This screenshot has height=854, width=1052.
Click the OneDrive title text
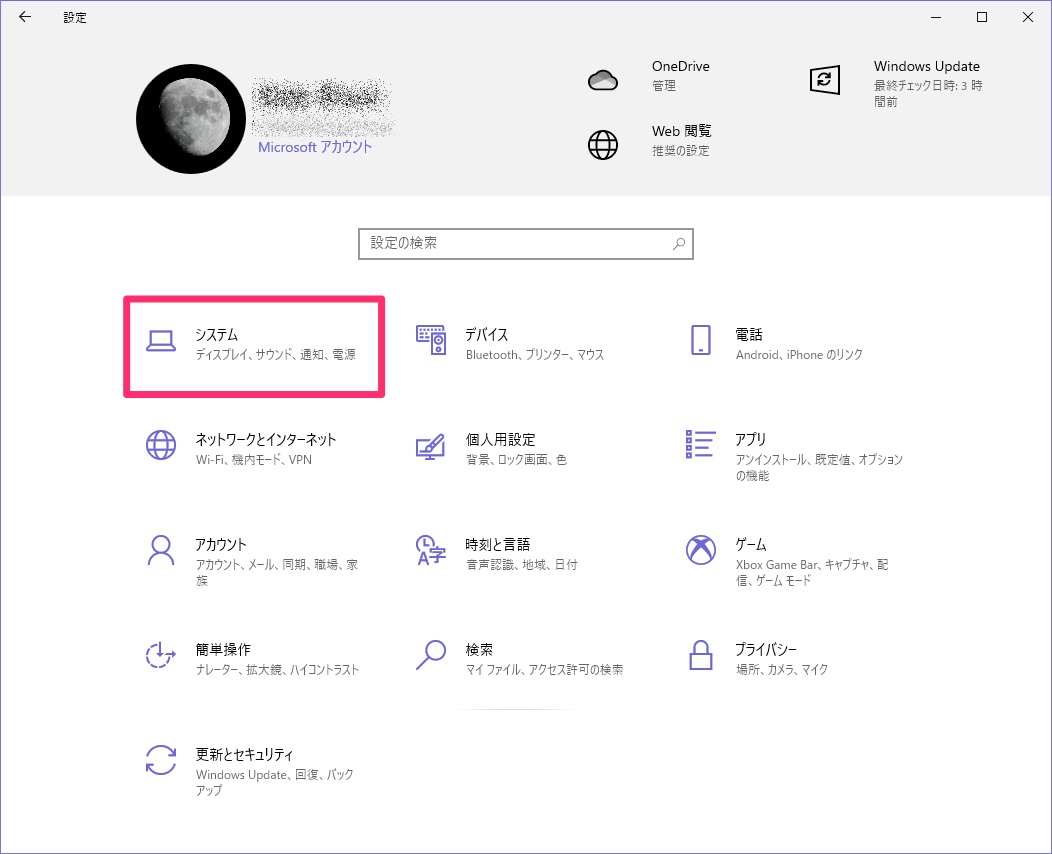(x=680, y=66)
